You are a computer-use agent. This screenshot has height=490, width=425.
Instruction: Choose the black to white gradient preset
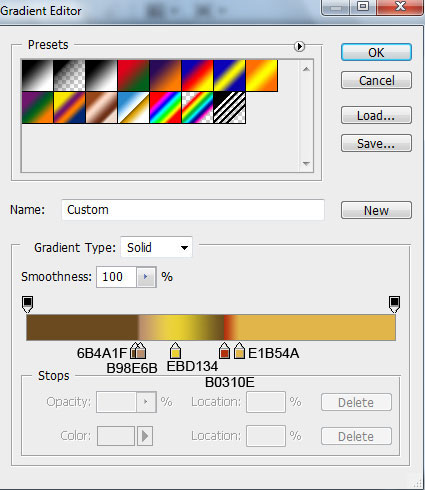pos(37,75)
